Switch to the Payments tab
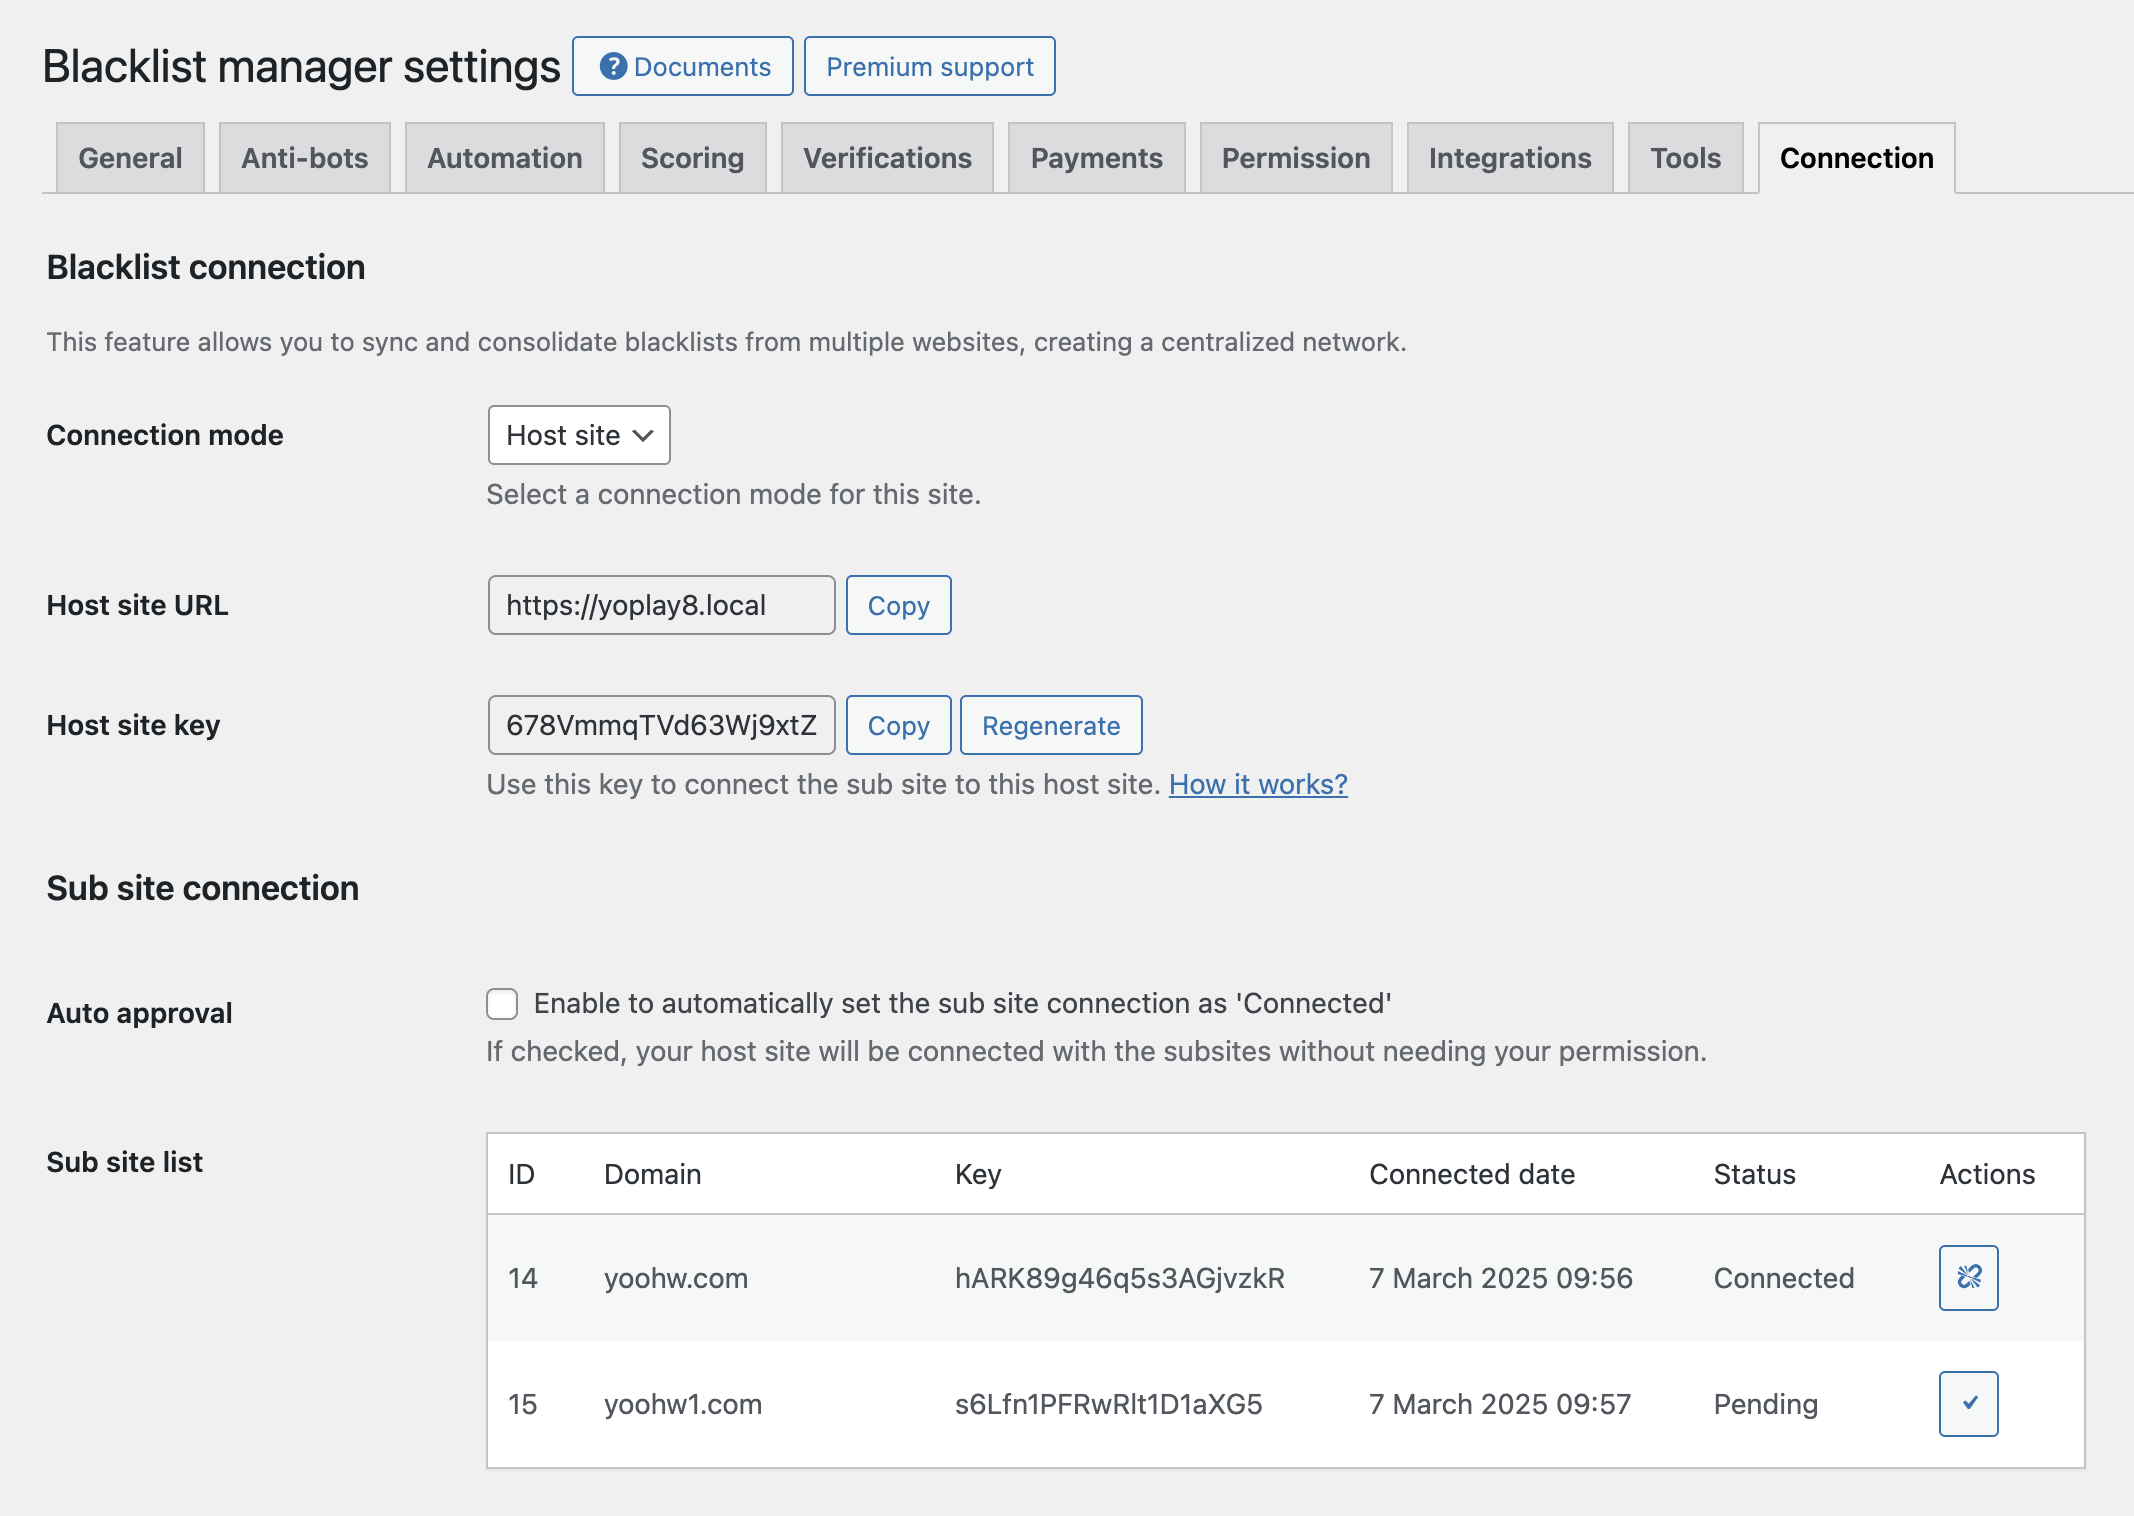The height and width of the screenshot is (1516, 2134). 1097,158
